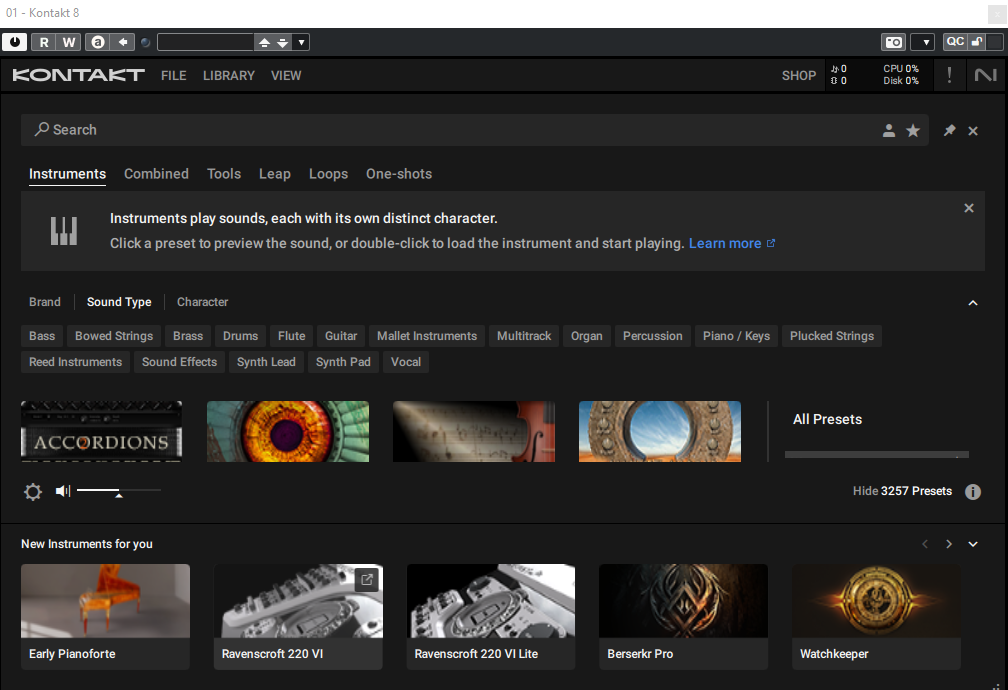
Task: Click the Native Instruments logo icon
Action: point(986,75)
